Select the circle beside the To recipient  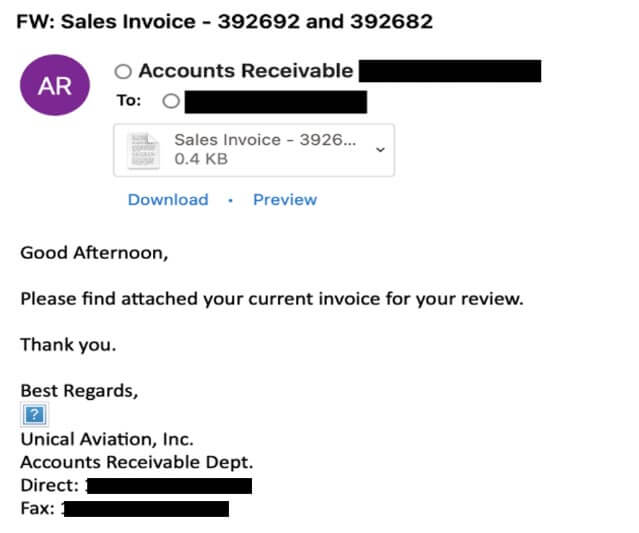click(170, 101)
